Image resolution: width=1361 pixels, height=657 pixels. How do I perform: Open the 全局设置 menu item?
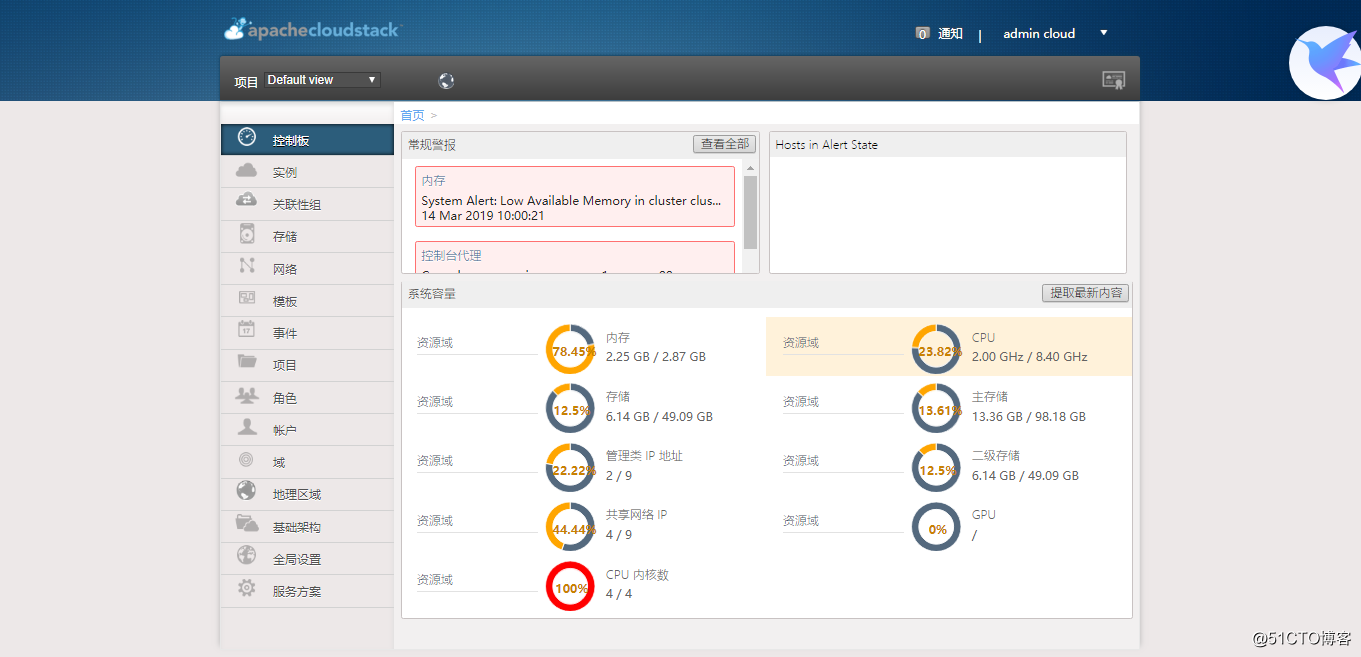(308, 559)
